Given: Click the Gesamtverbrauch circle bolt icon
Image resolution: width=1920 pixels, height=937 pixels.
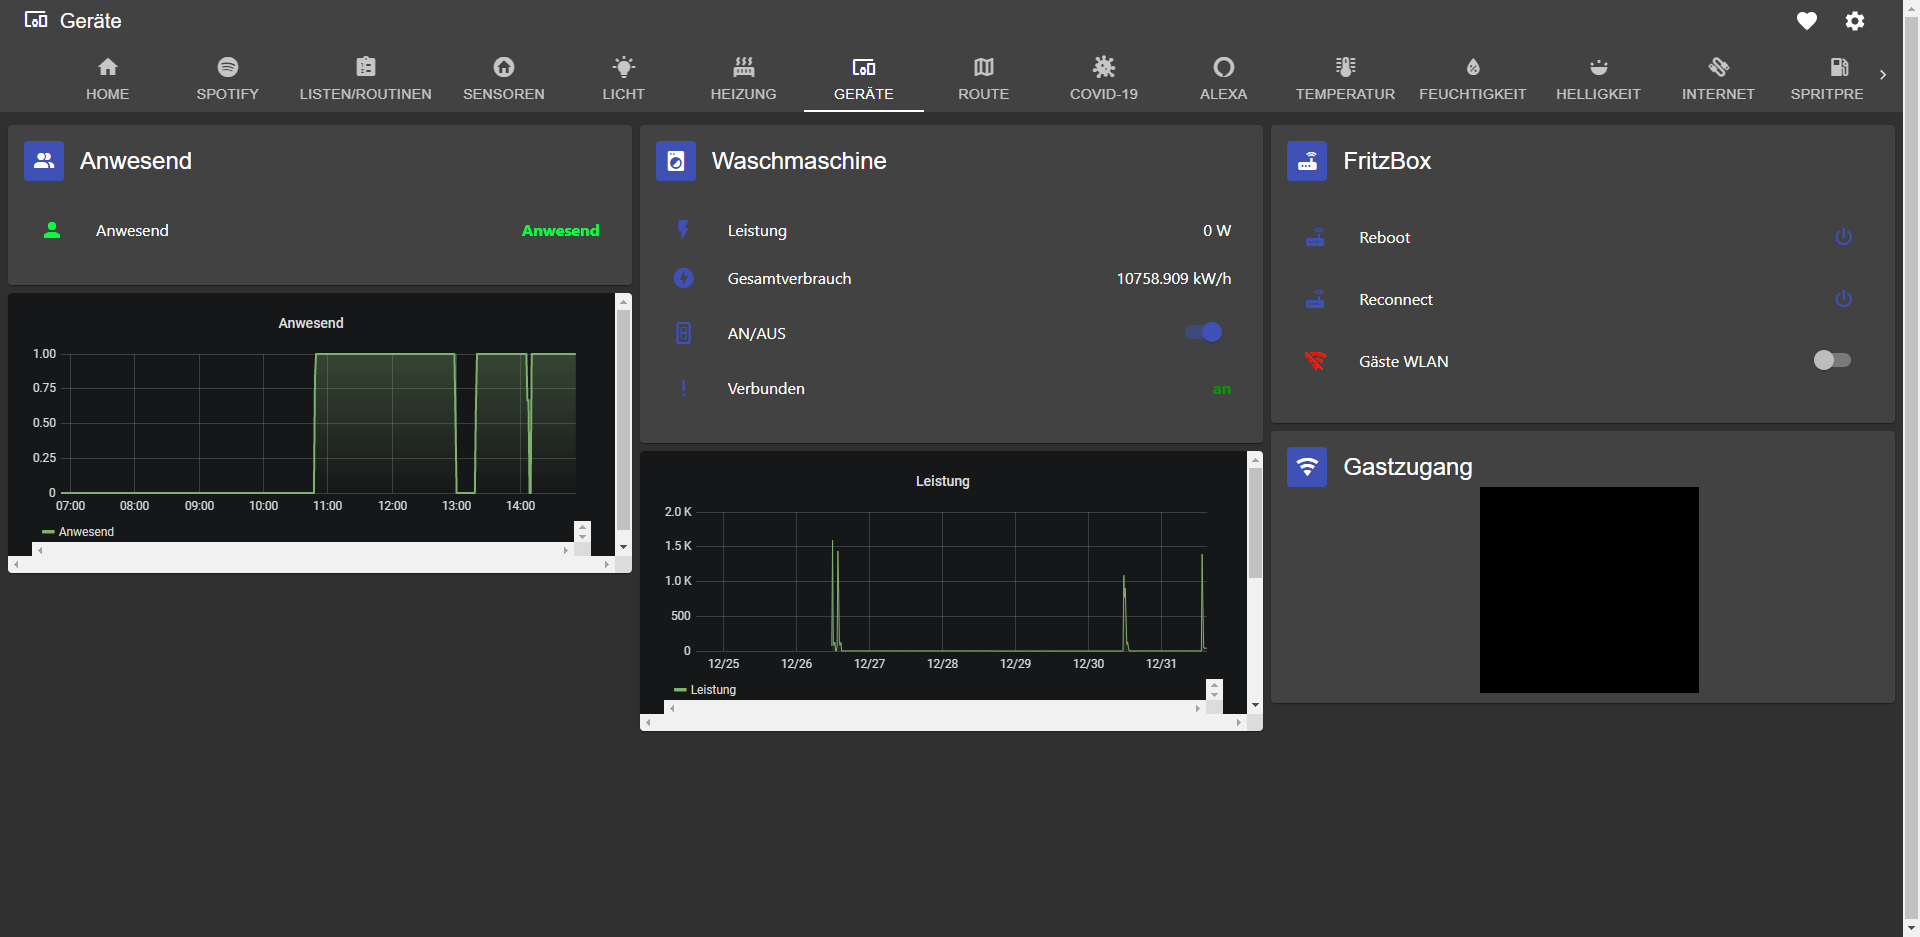Looking at the screenshot, I should (684, 278).
